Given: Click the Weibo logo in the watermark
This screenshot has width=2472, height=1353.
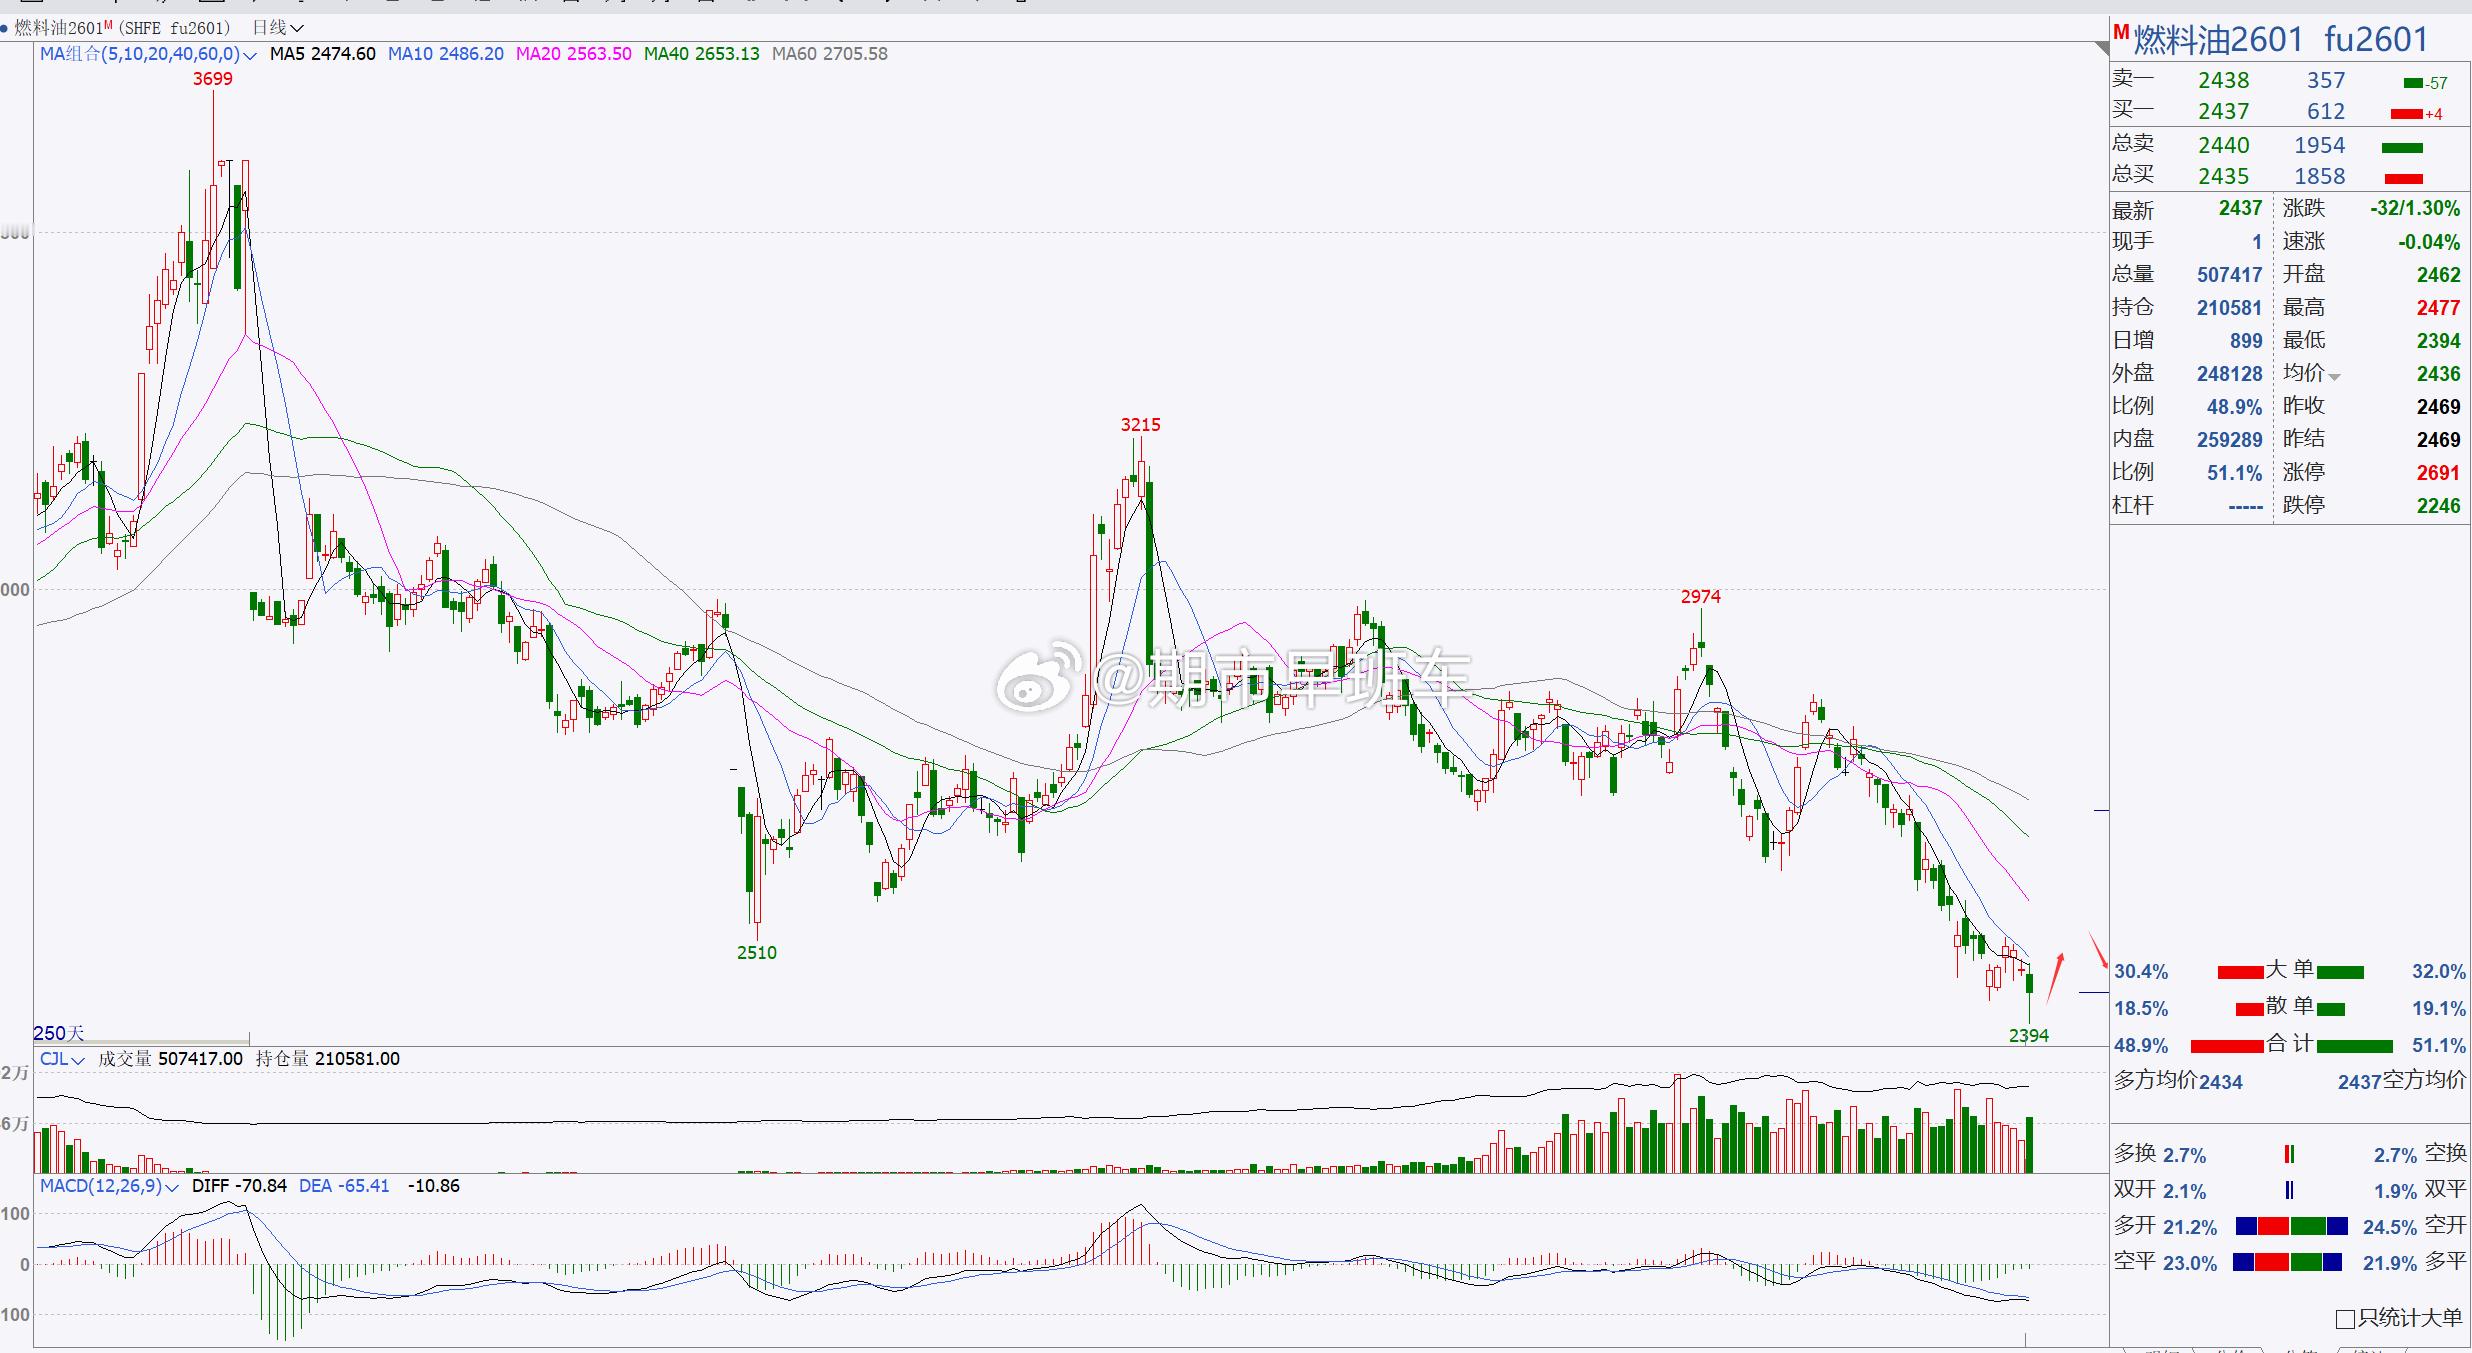Looking at the screenshot, I should (x=1035, y=680).
